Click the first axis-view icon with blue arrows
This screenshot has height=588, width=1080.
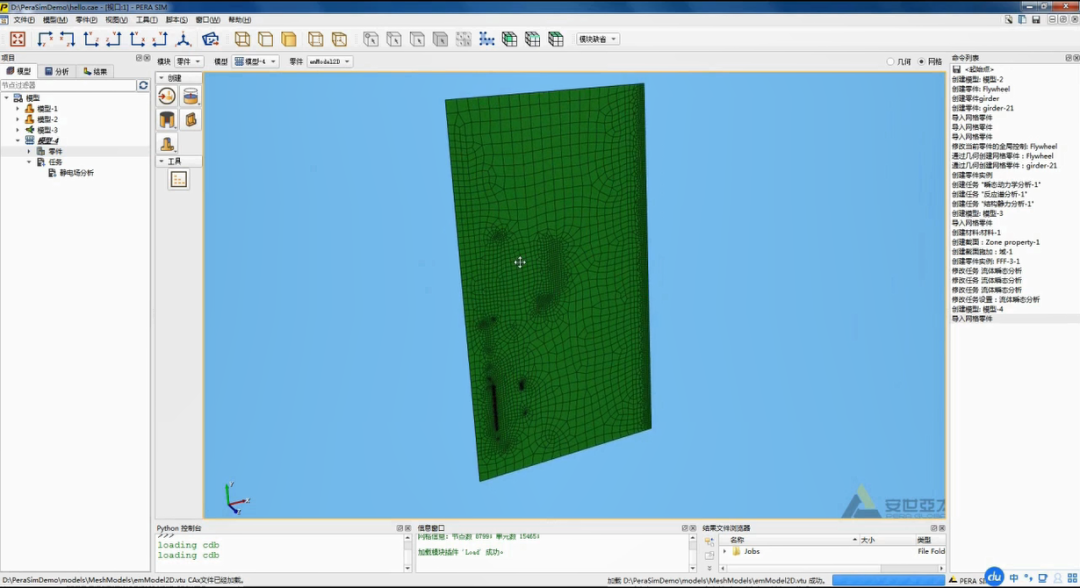click(x=45, y=39)
